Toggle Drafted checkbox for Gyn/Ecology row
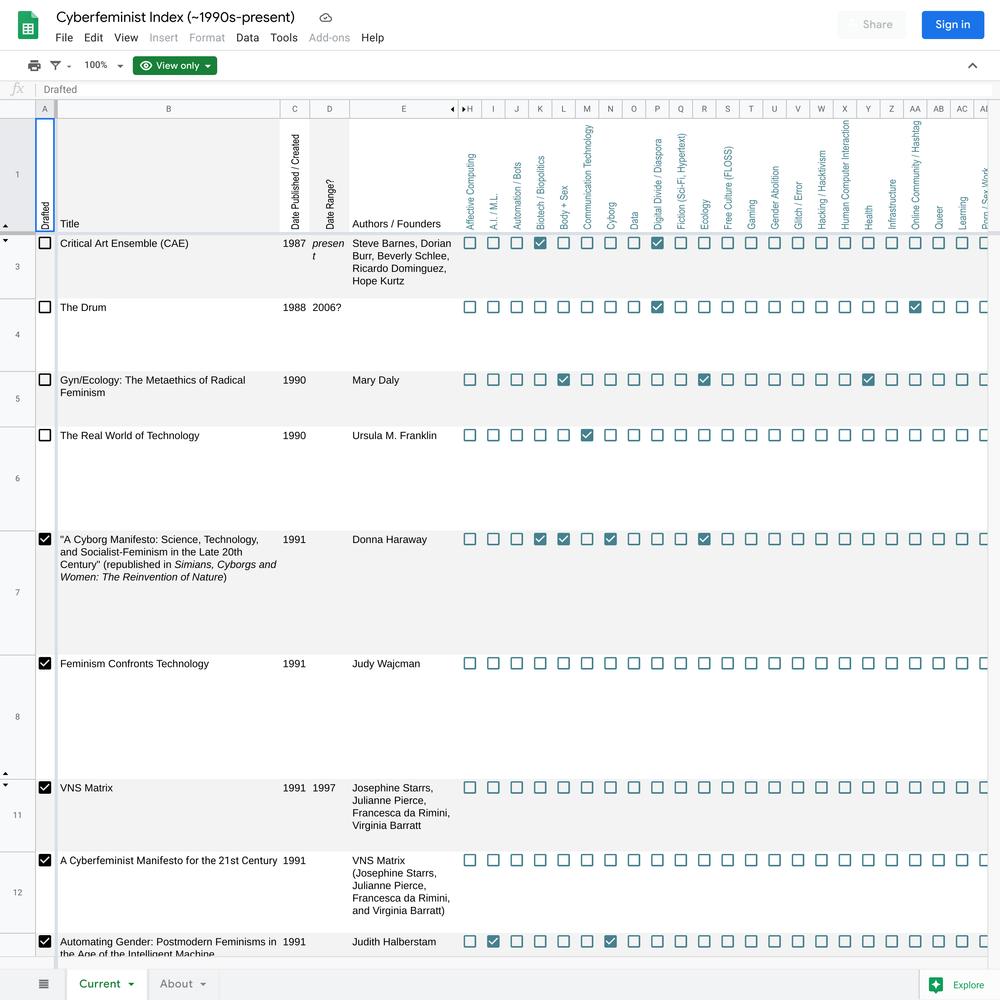The width and height of the screenshot is (1000, 1000). 45,379
